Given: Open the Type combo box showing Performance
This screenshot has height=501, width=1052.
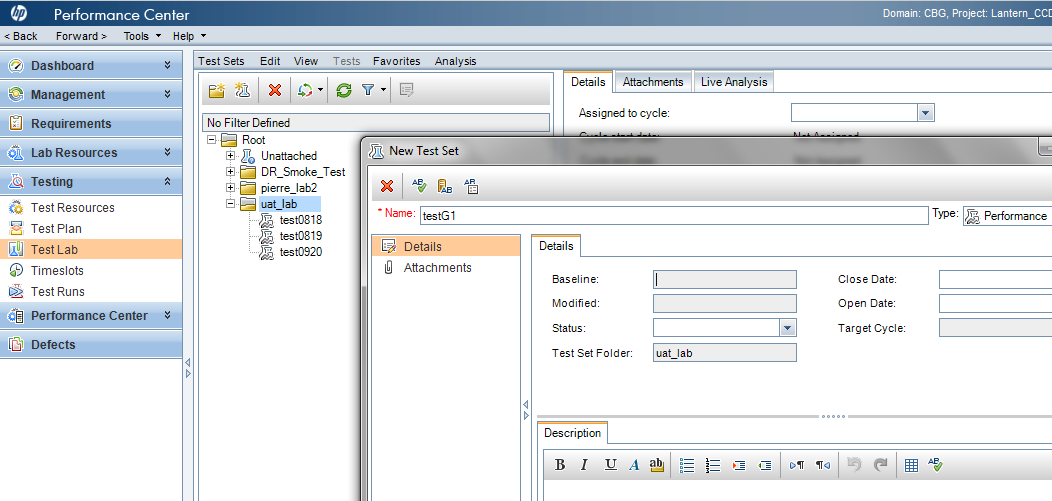Looking at the screenshot, I should coord(1008,216).
